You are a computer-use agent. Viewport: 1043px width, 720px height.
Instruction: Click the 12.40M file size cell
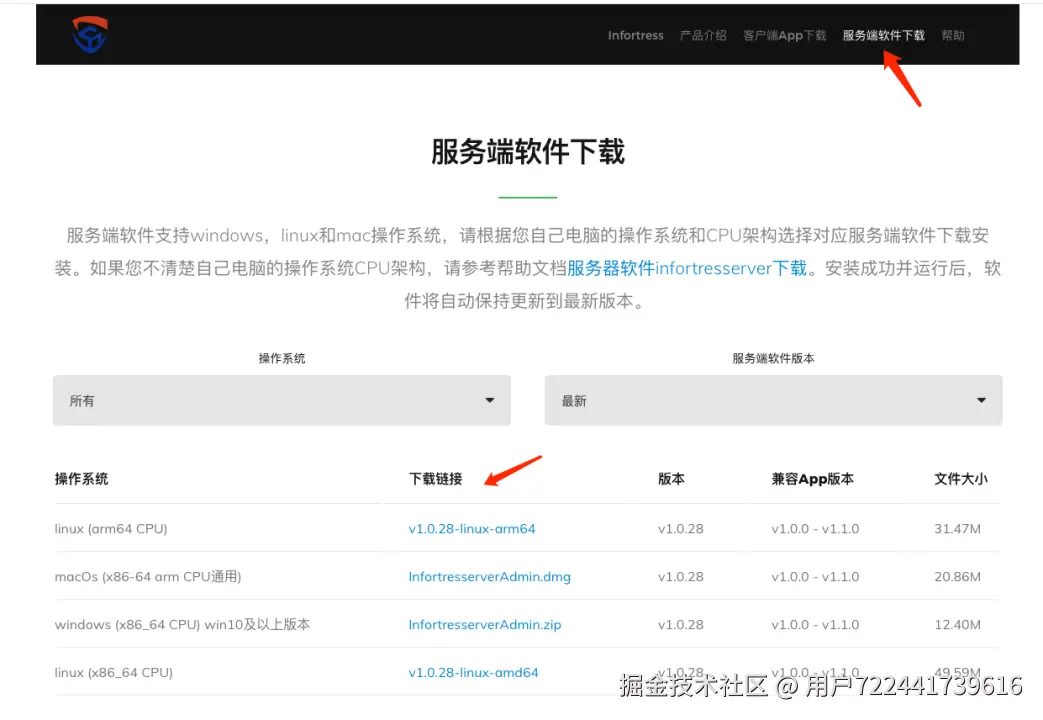[x=957, y=625]
